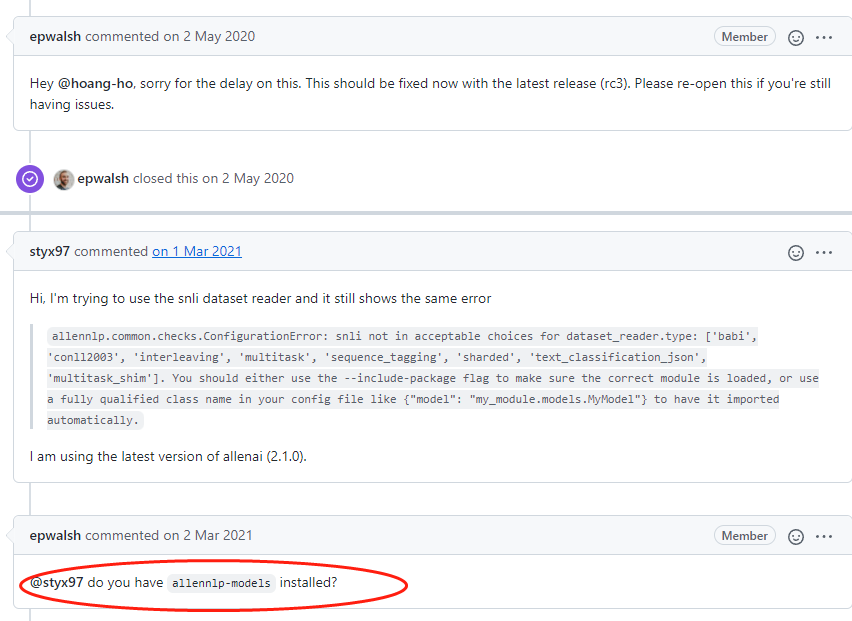Click the epwalsh username on the first comment
The height and width of the screenshot is (621, 852).
click(x=55, y=36)
